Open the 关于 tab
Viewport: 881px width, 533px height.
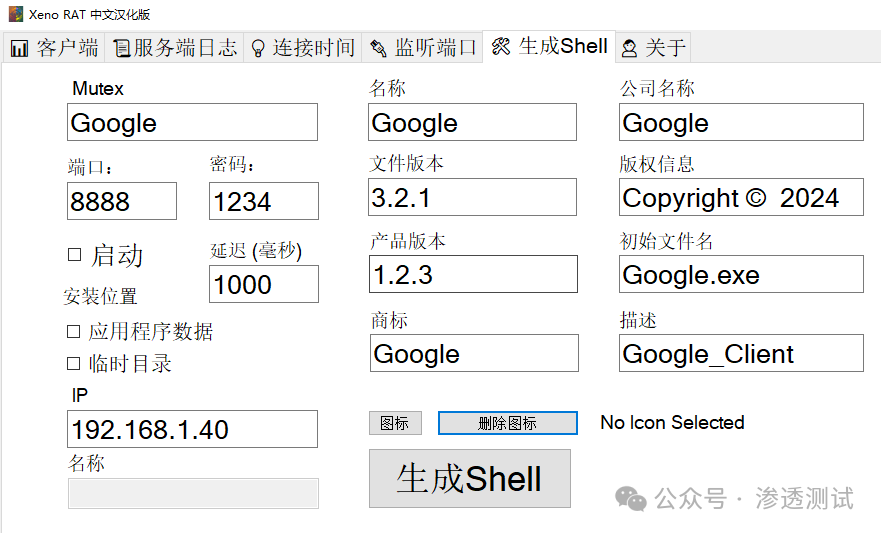click(654, 48)
